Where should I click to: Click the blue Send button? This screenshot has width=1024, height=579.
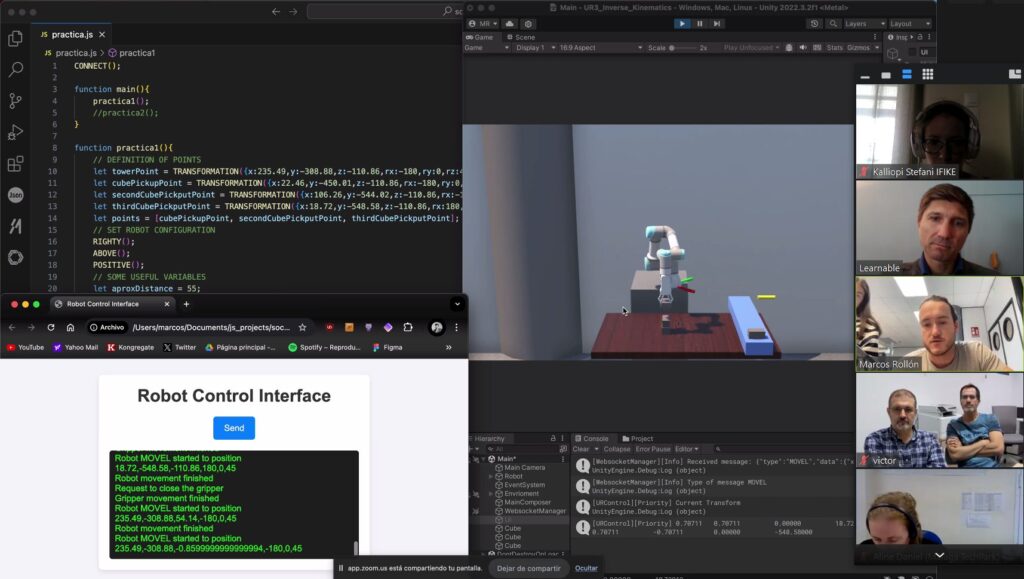(x=234, y=428)
